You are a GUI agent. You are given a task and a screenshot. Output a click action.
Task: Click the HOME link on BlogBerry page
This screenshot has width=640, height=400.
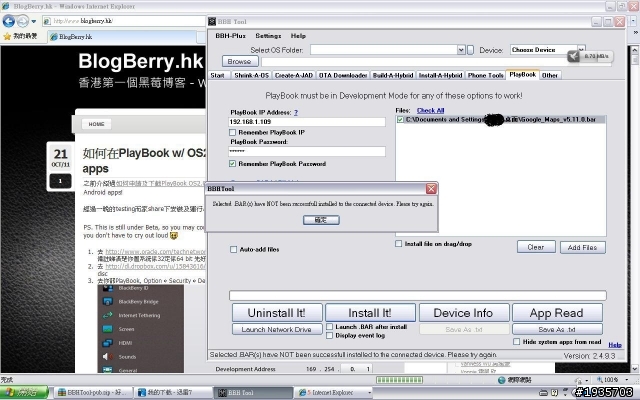[x=96, y=124]
